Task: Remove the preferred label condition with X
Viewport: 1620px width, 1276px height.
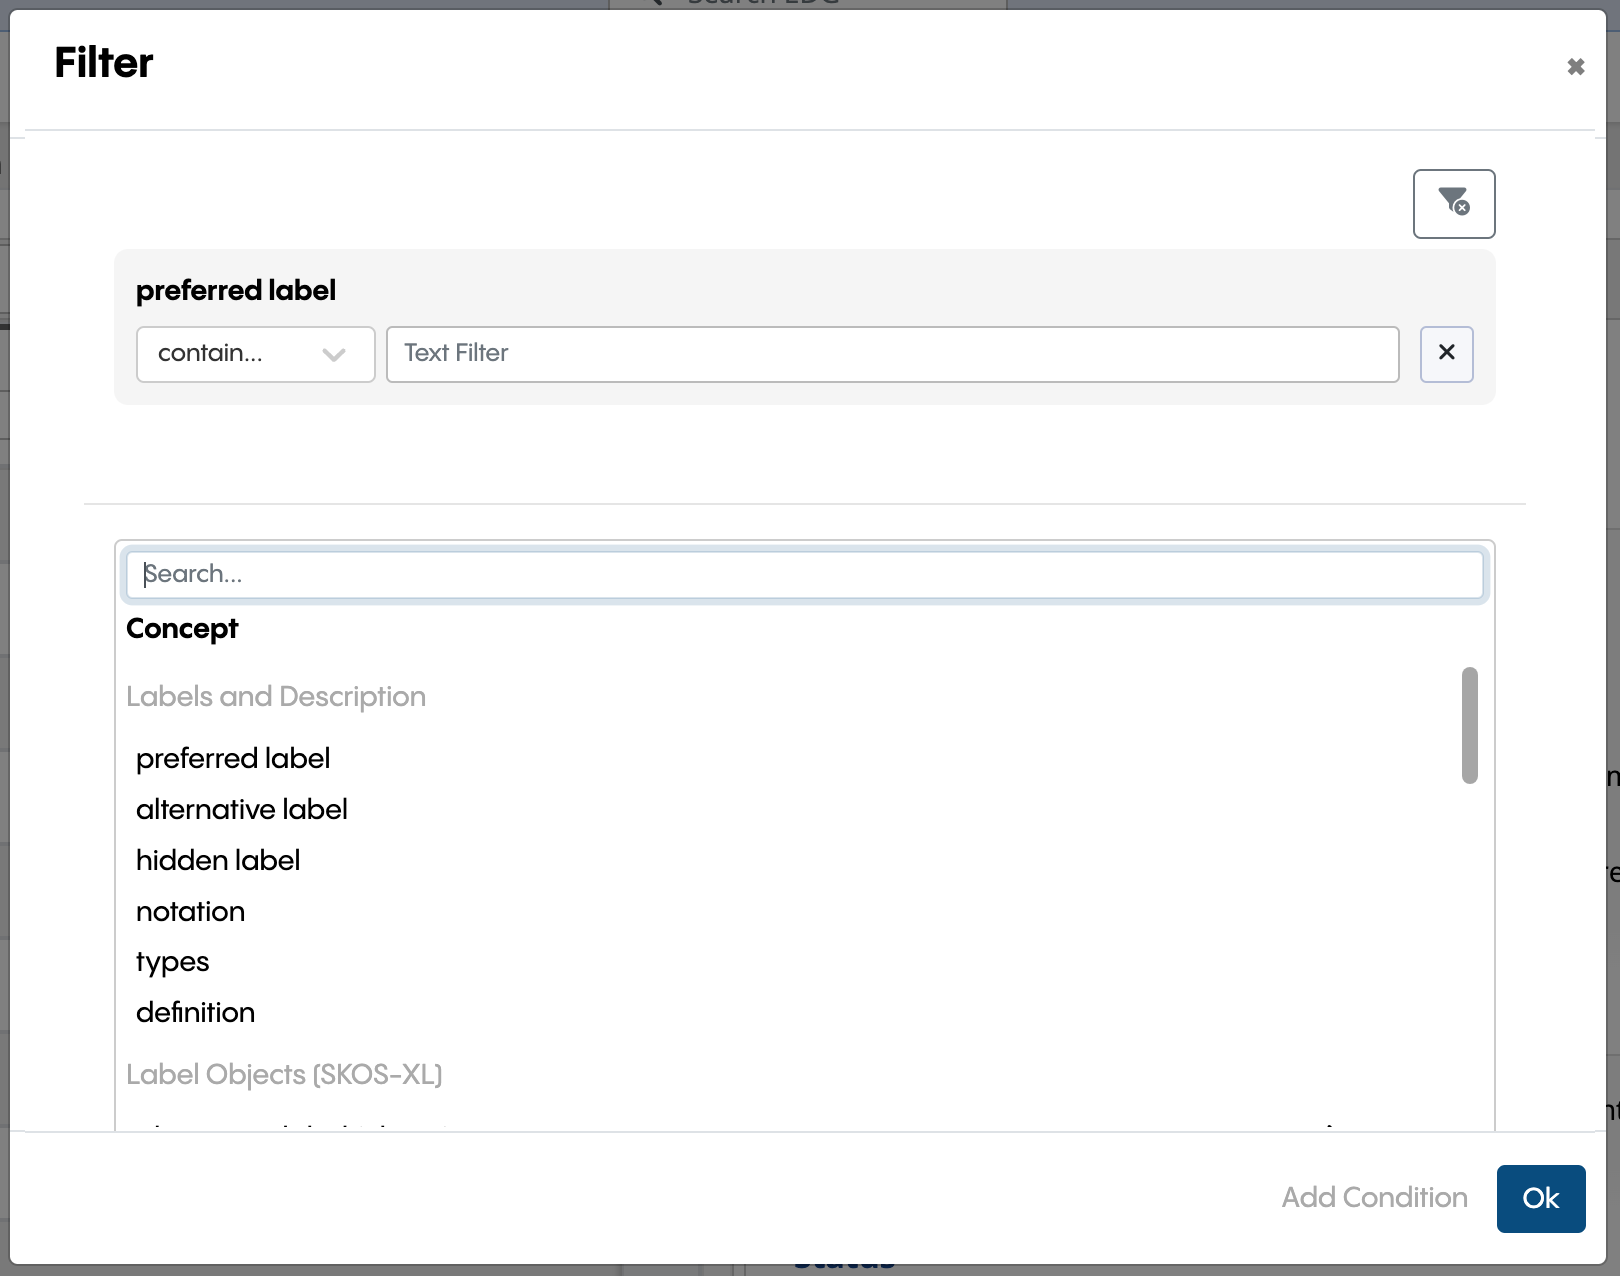Action: pos(1446,354)
